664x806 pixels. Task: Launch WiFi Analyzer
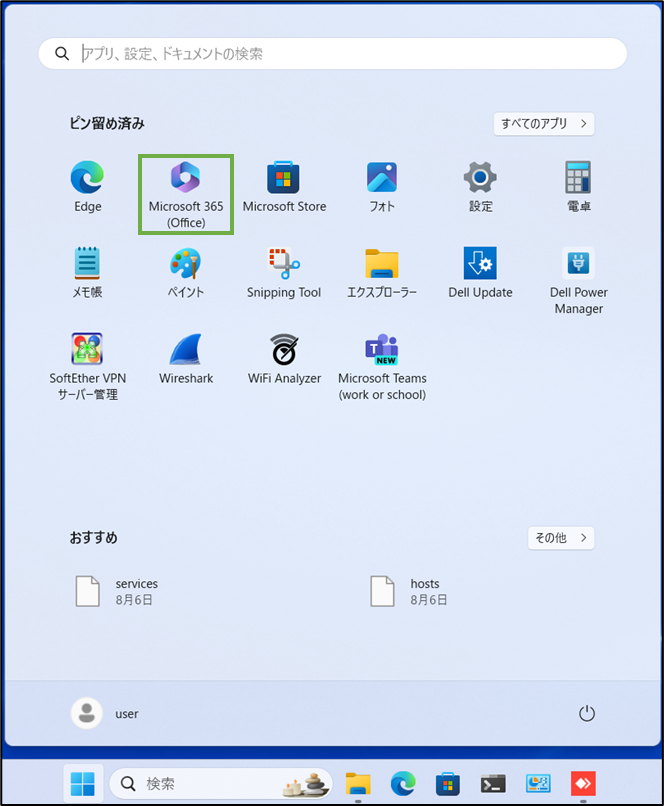coord(284,359)
